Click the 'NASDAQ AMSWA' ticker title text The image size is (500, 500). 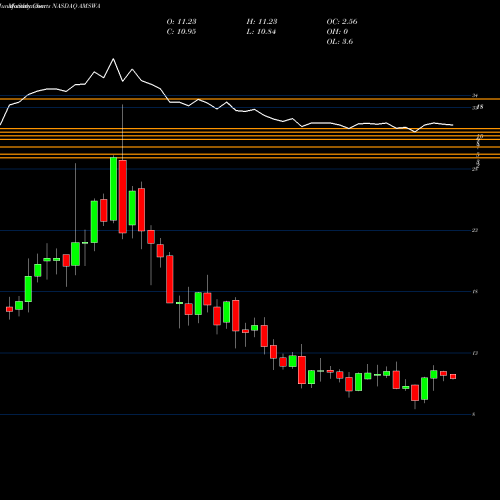76,6
